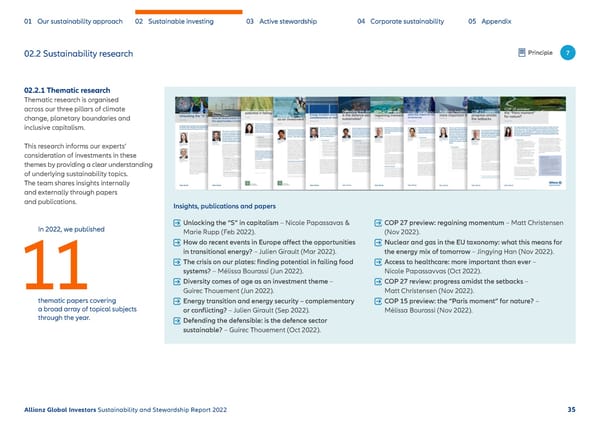Click page number 35 in the footer
The image size is (600, 424).
pyautogui.click(x=571, y=409)
